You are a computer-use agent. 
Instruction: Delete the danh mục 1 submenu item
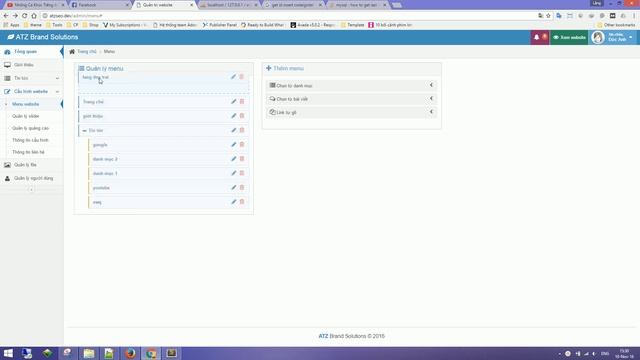[x=242, y=173]
